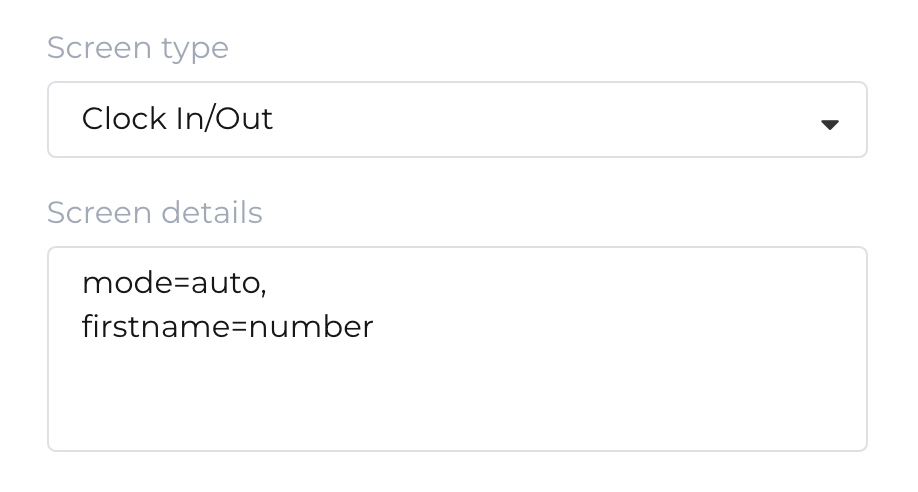Place cursor after the word number

coord(374,327)
